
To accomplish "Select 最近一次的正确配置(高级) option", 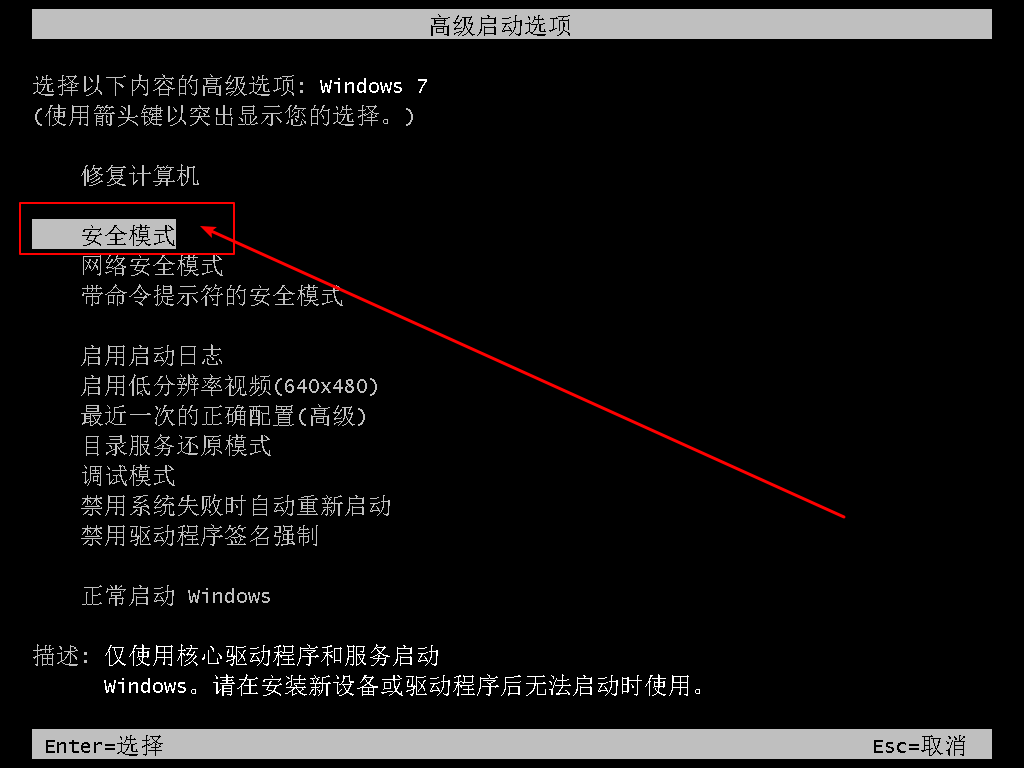I will (x=224, y=416).
